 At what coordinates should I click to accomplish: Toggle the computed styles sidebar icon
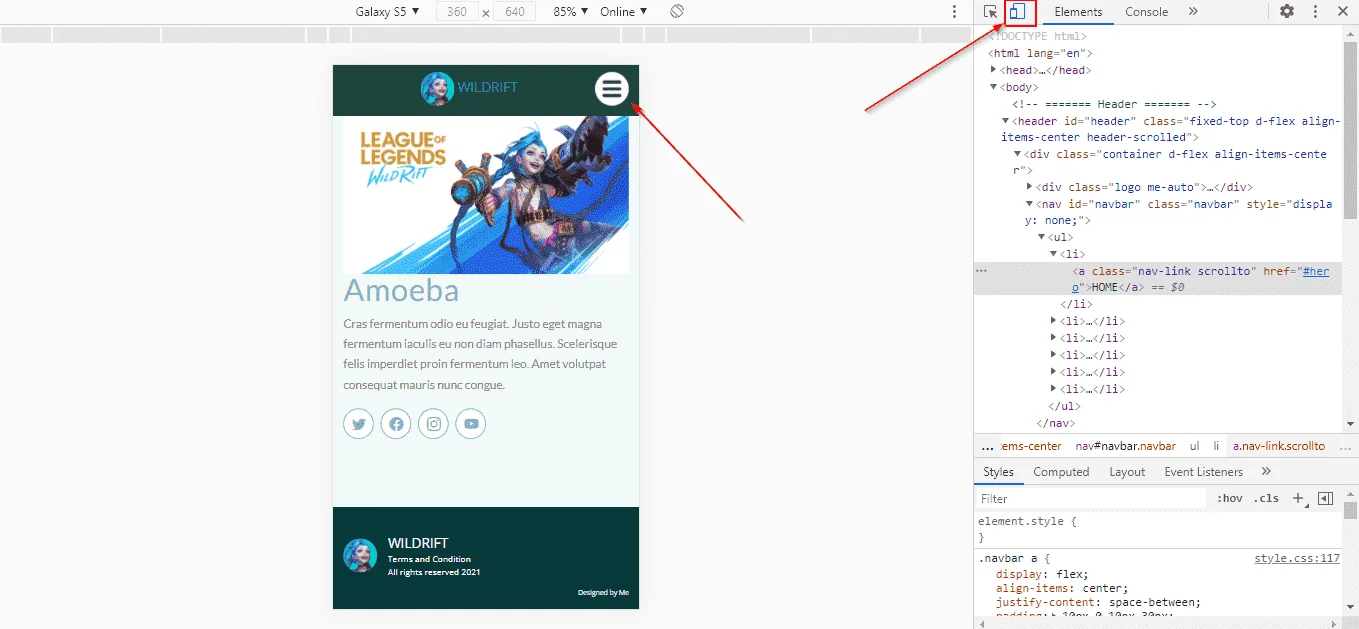[1326, 498]
